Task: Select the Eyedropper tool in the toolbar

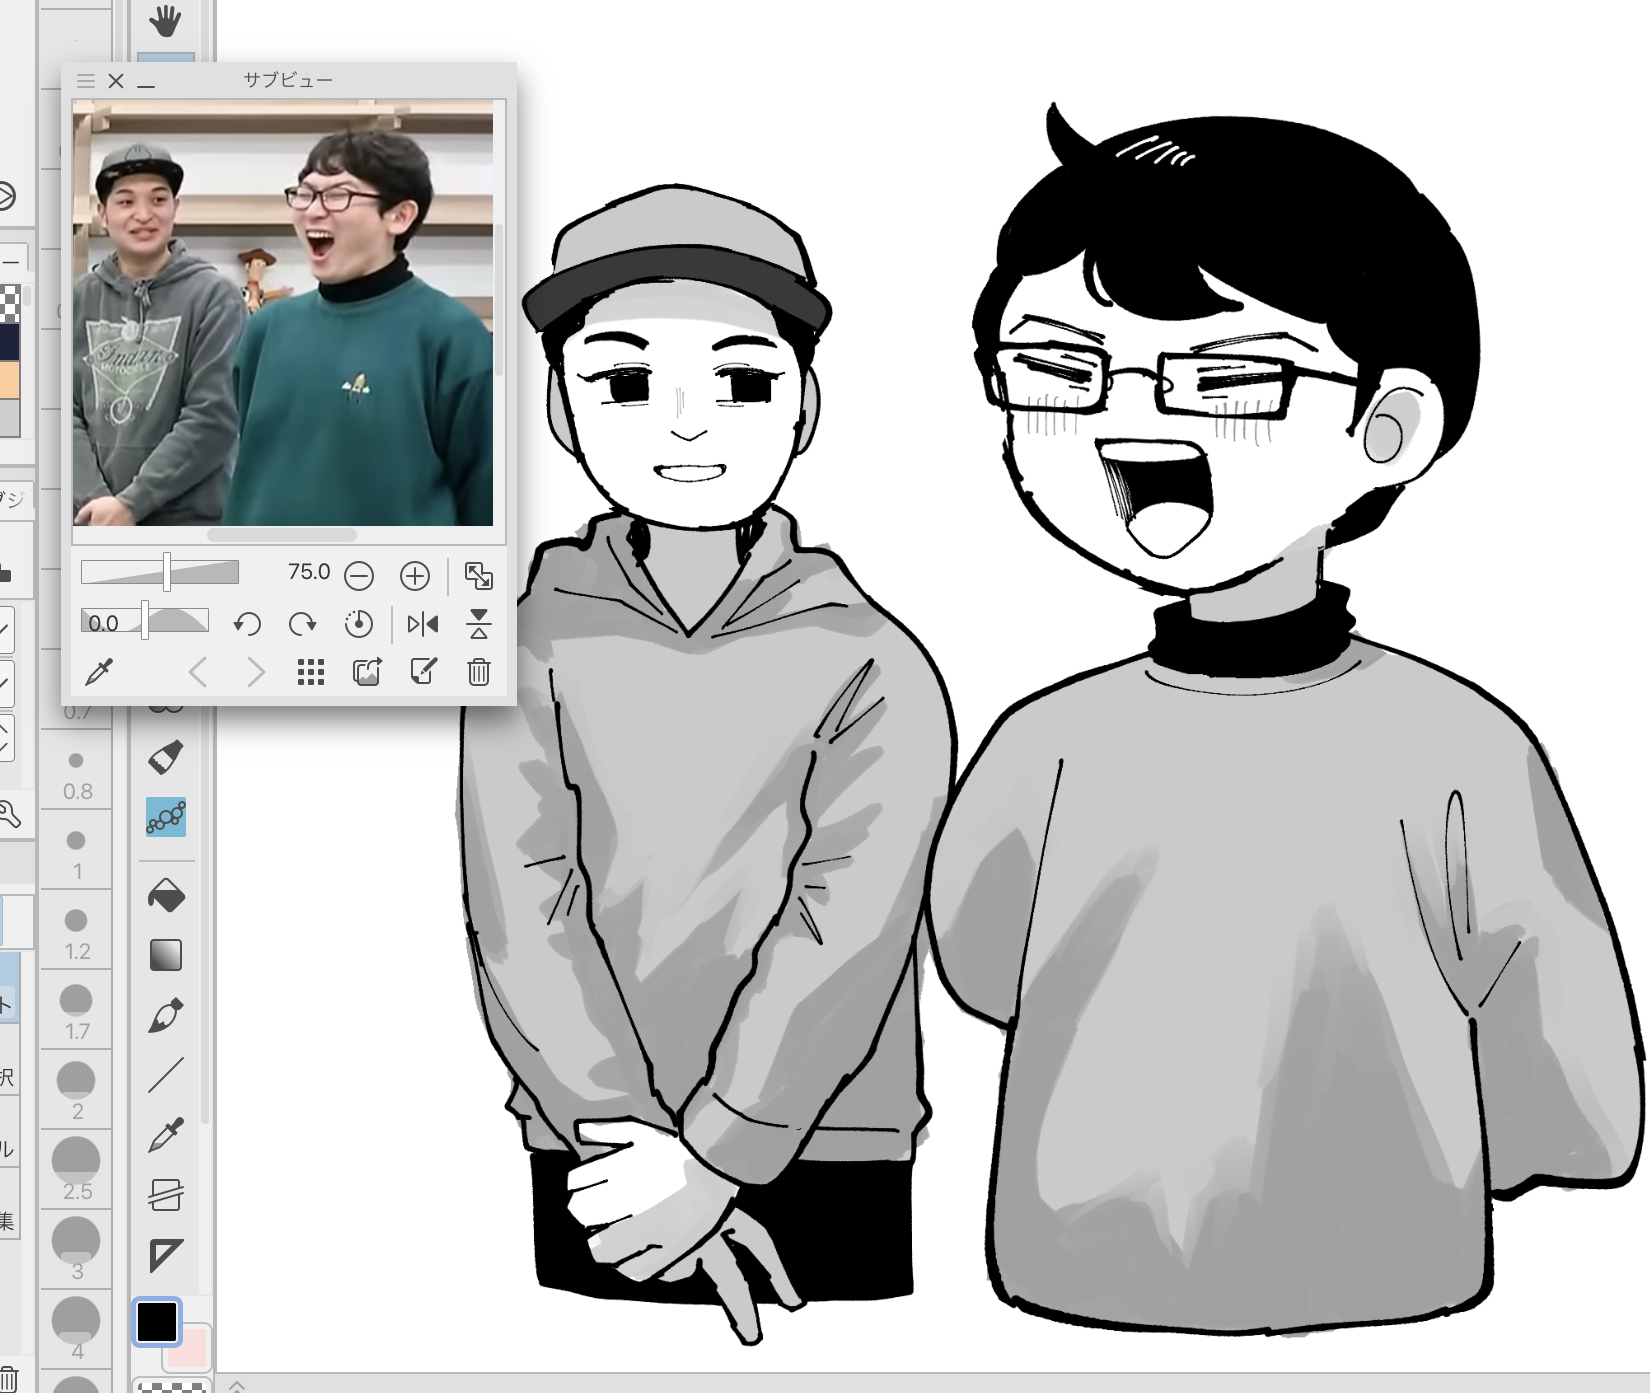Action: (165, 1135)
